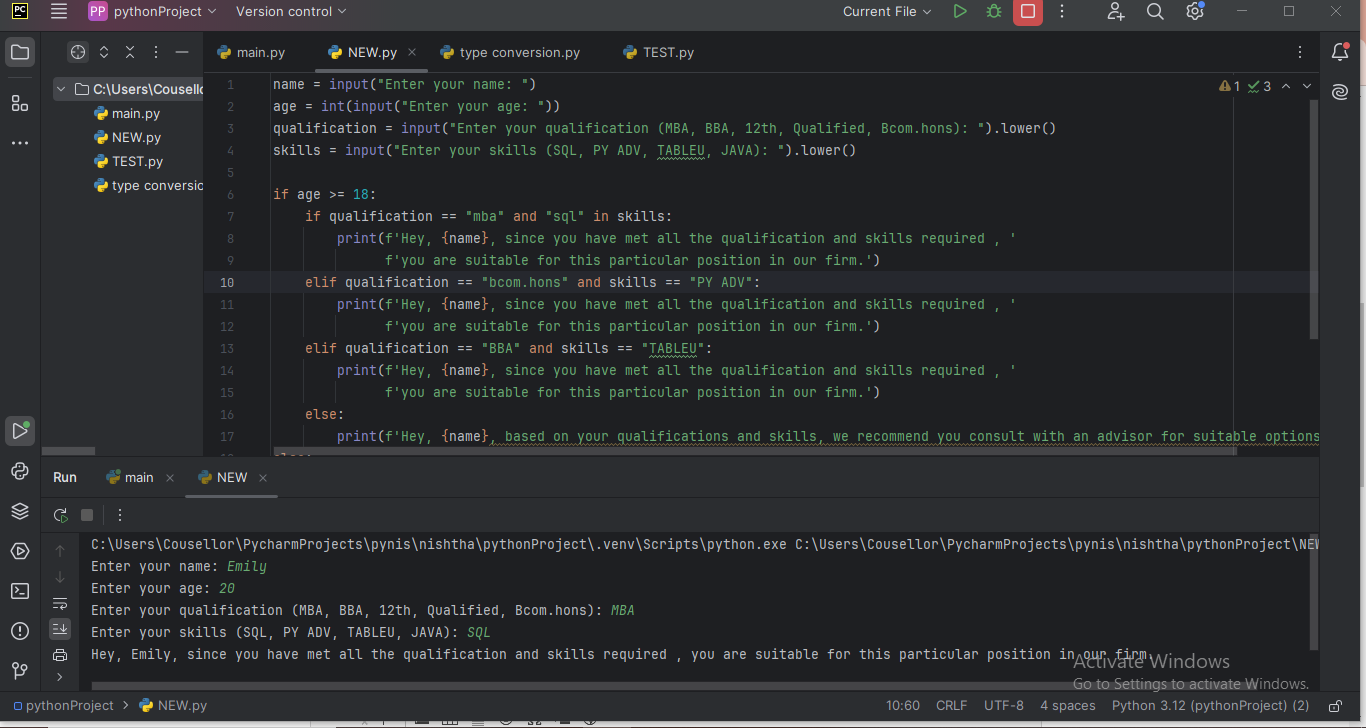
Task: Click Python 3.12 interpreter in status bar
Action: tap(1211, 705)
